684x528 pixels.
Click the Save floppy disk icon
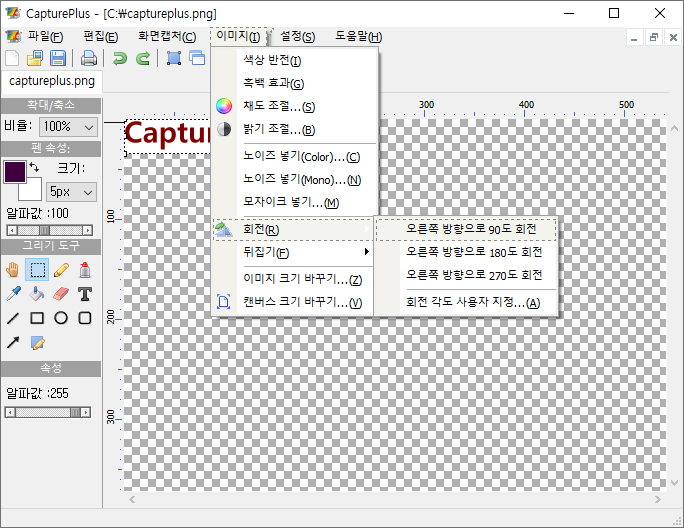[x=58, y=58]
